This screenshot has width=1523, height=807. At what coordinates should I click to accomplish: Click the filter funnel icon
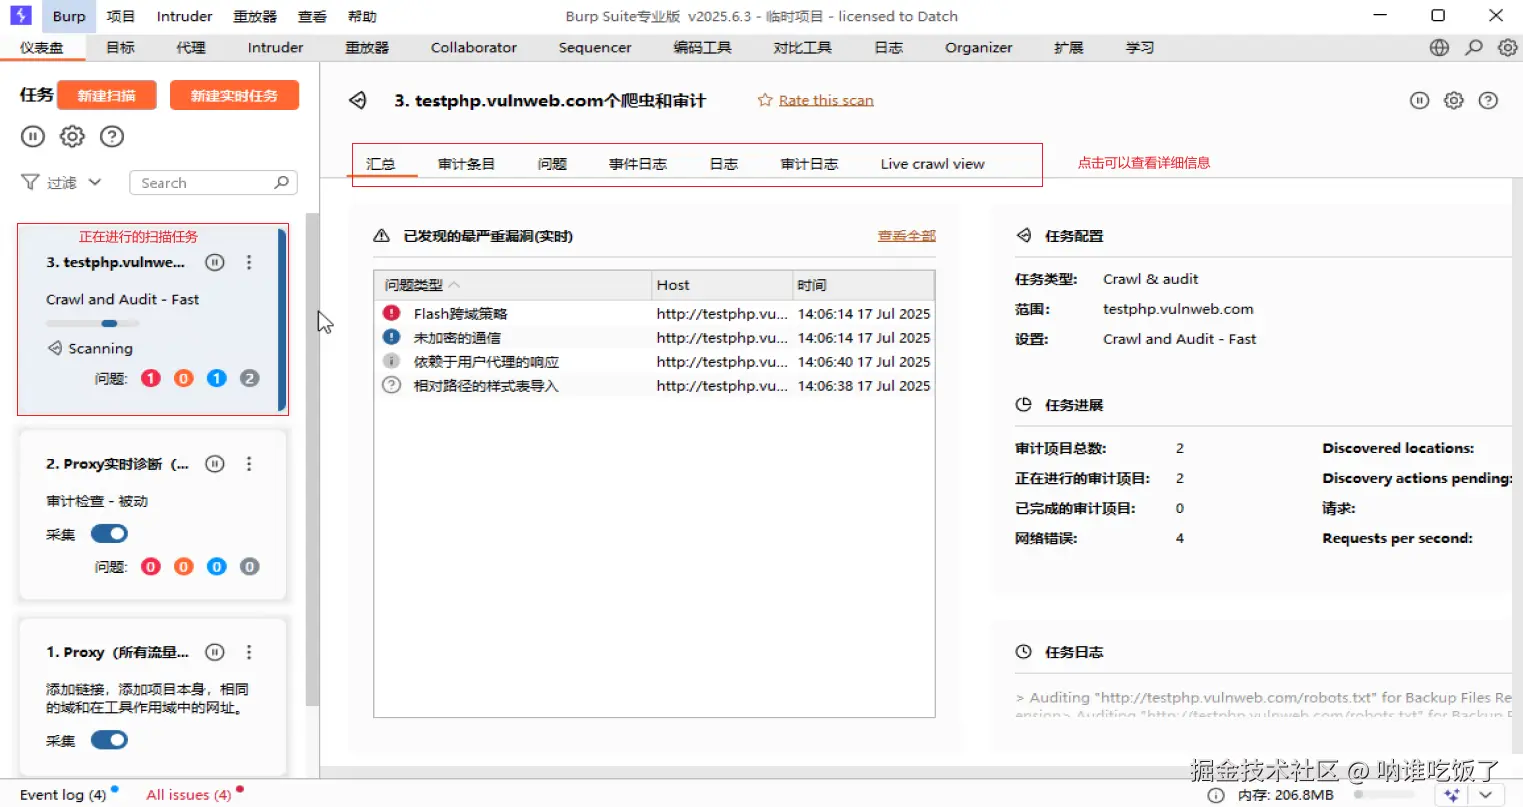coord(30,182)
